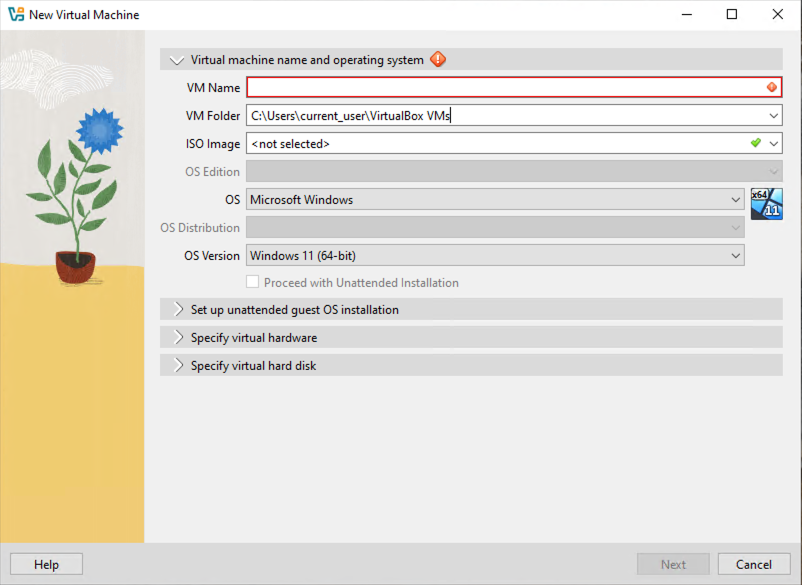Click the warning icon beside the section title
Image resolution: width=802 pixels, height=585 pixels.
(438, 59)
